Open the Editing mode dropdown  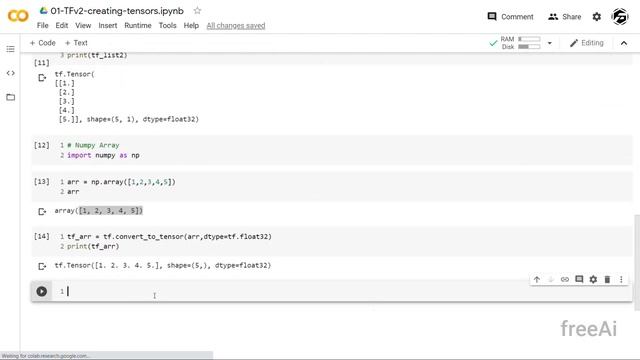tap(587, 43)
